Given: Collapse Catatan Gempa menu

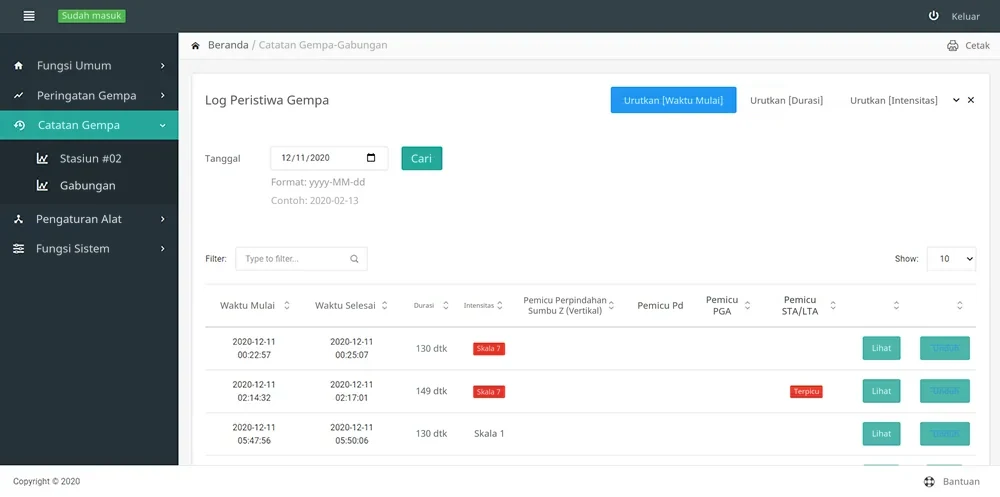Looking at the screenshot, I should tap(163, 126).
